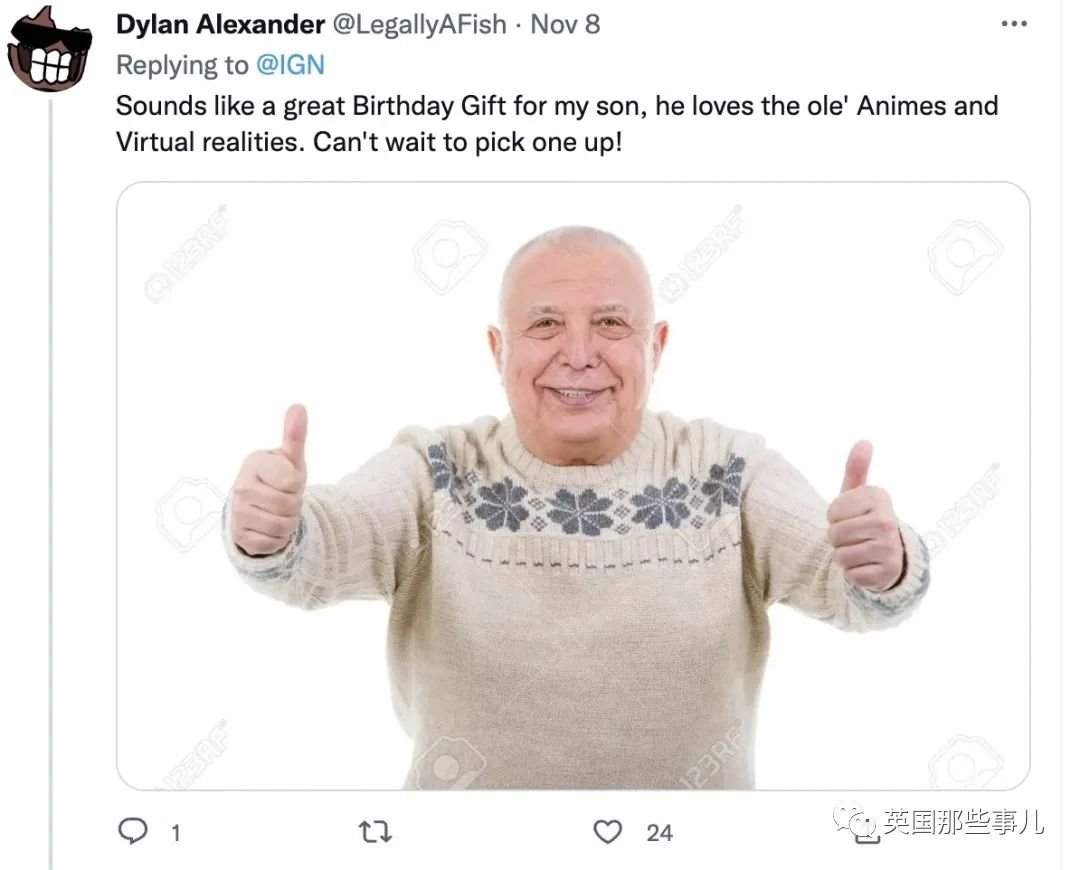Like the tweet with the heart icon
The image size is (1080, 870).
pos(608,832)
